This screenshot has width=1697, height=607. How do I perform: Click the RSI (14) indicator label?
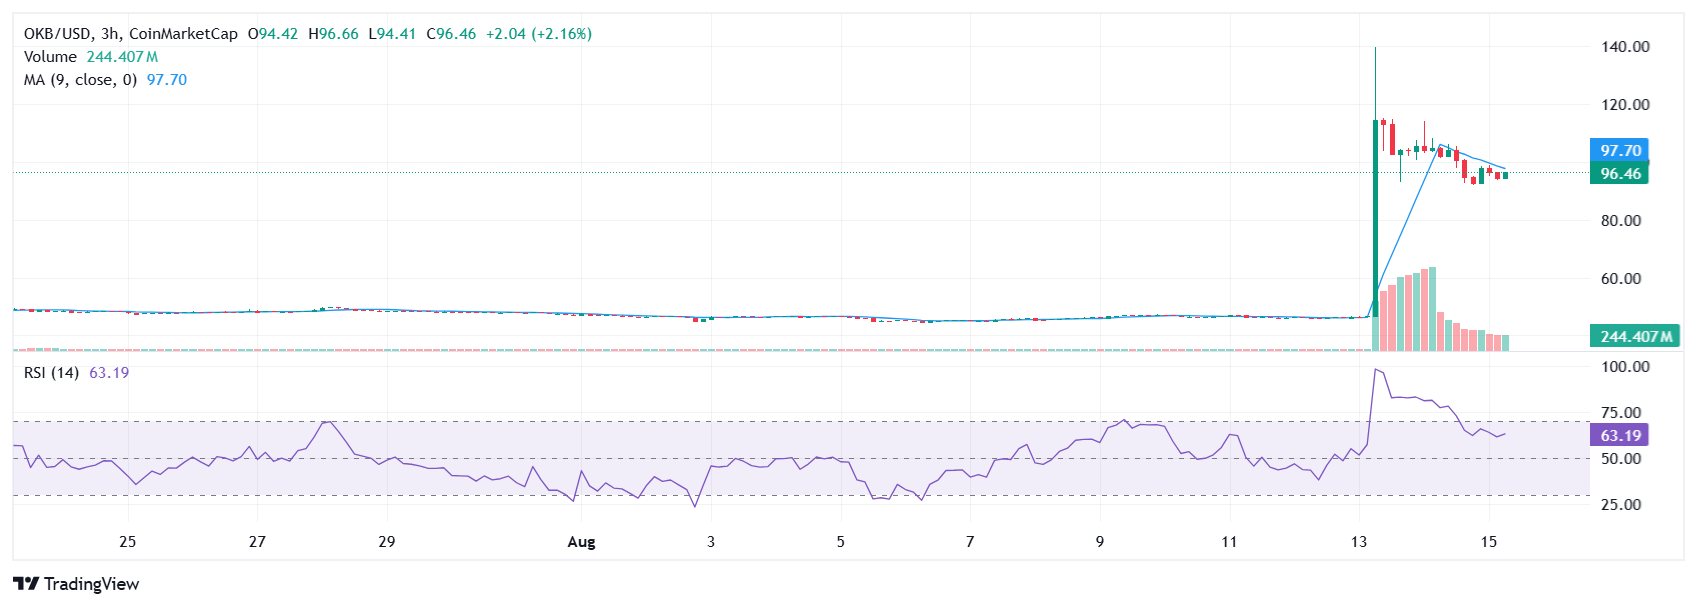(x=51, y=373)
